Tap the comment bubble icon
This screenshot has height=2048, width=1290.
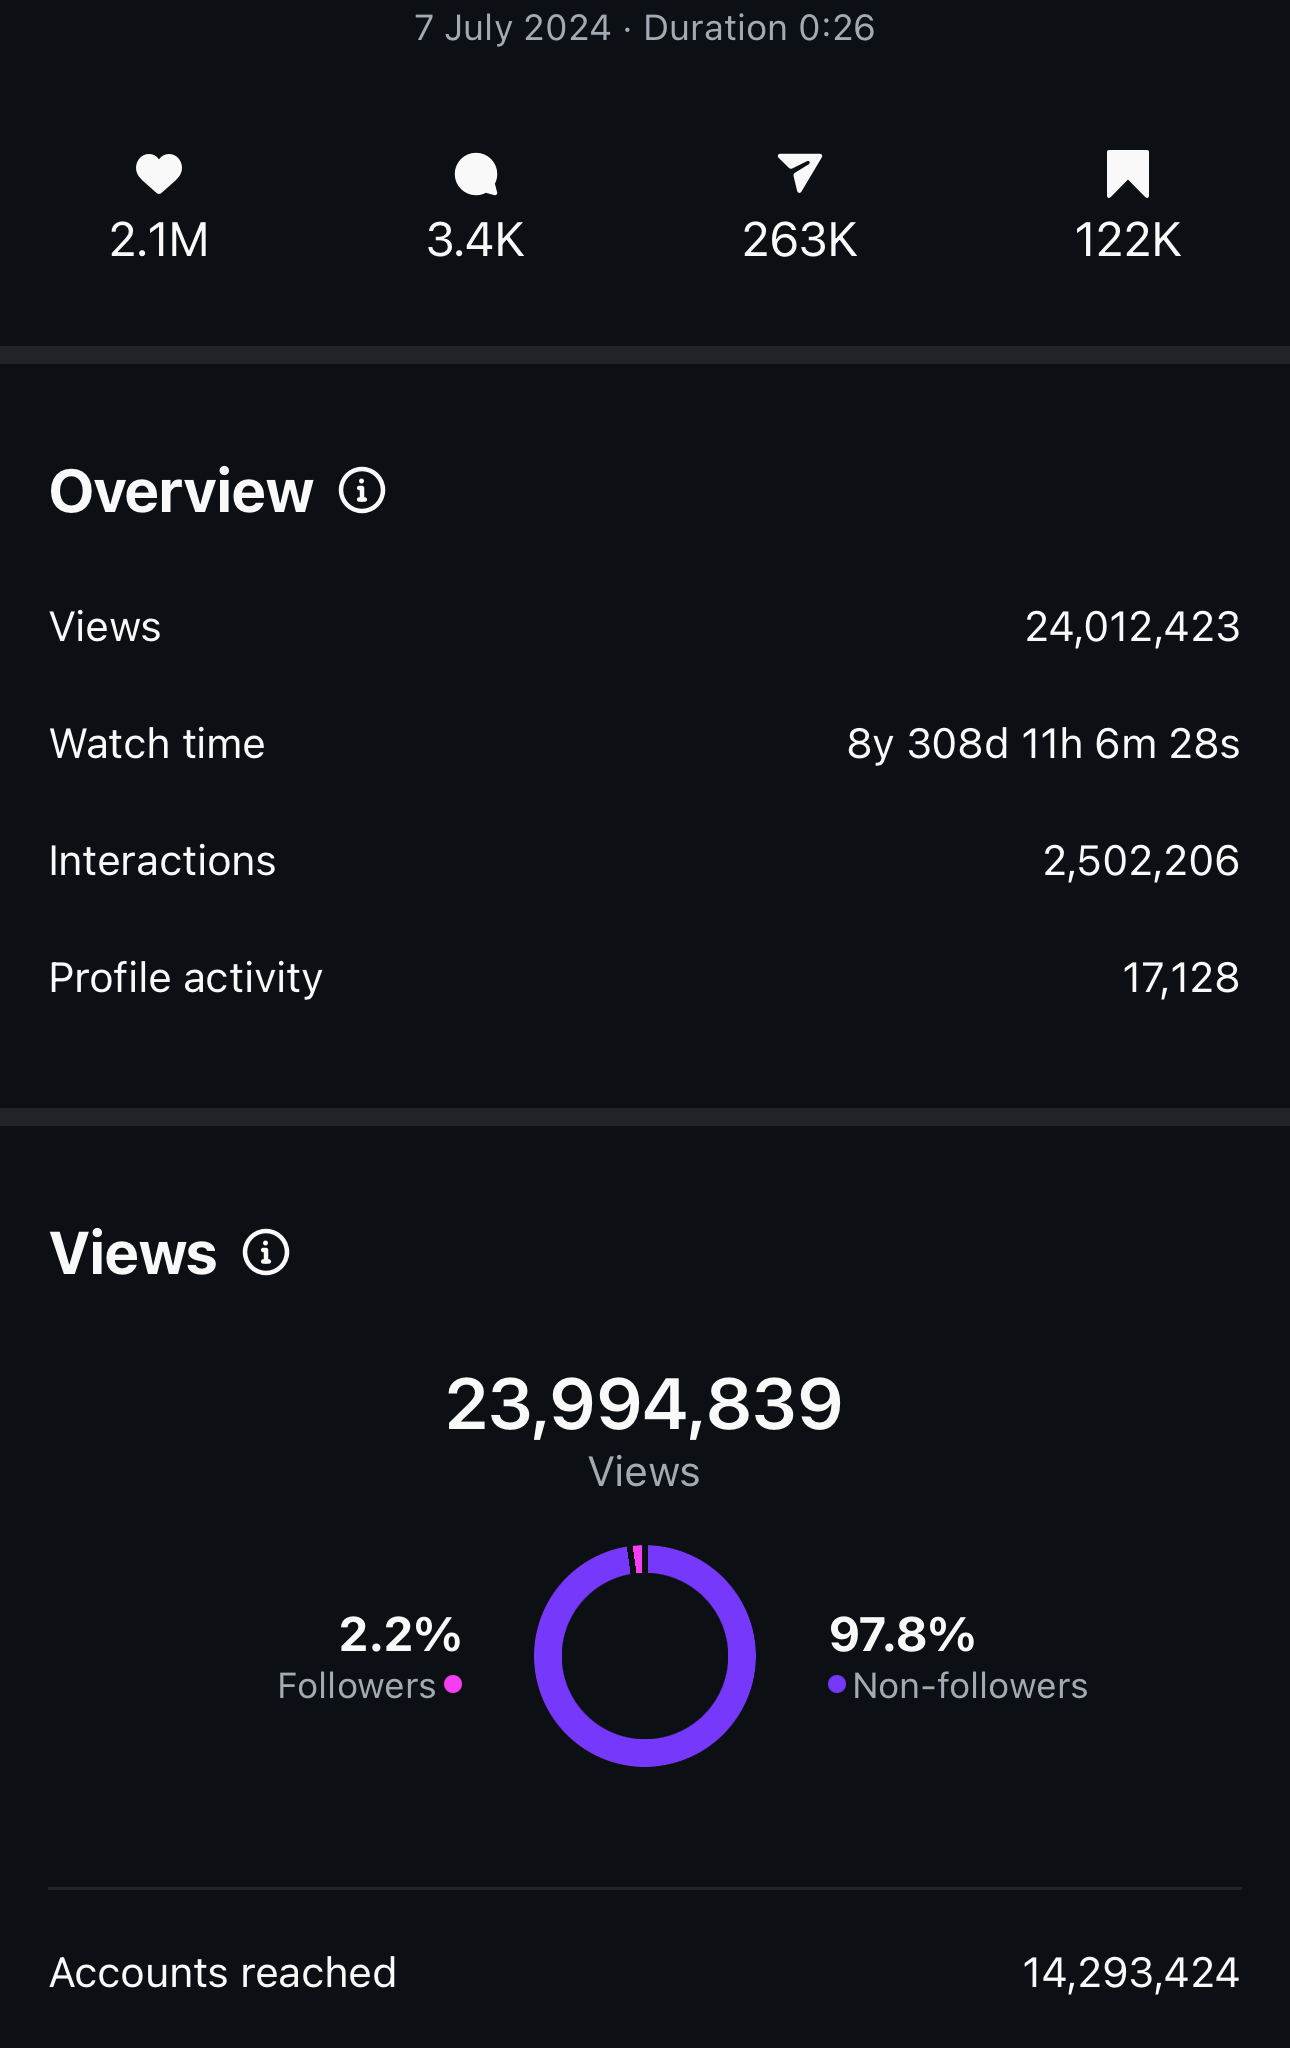click(x=476, y=175)
